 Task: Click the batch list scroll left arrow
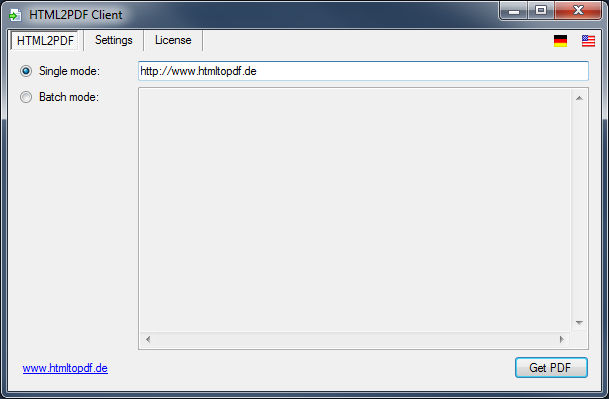148,339
